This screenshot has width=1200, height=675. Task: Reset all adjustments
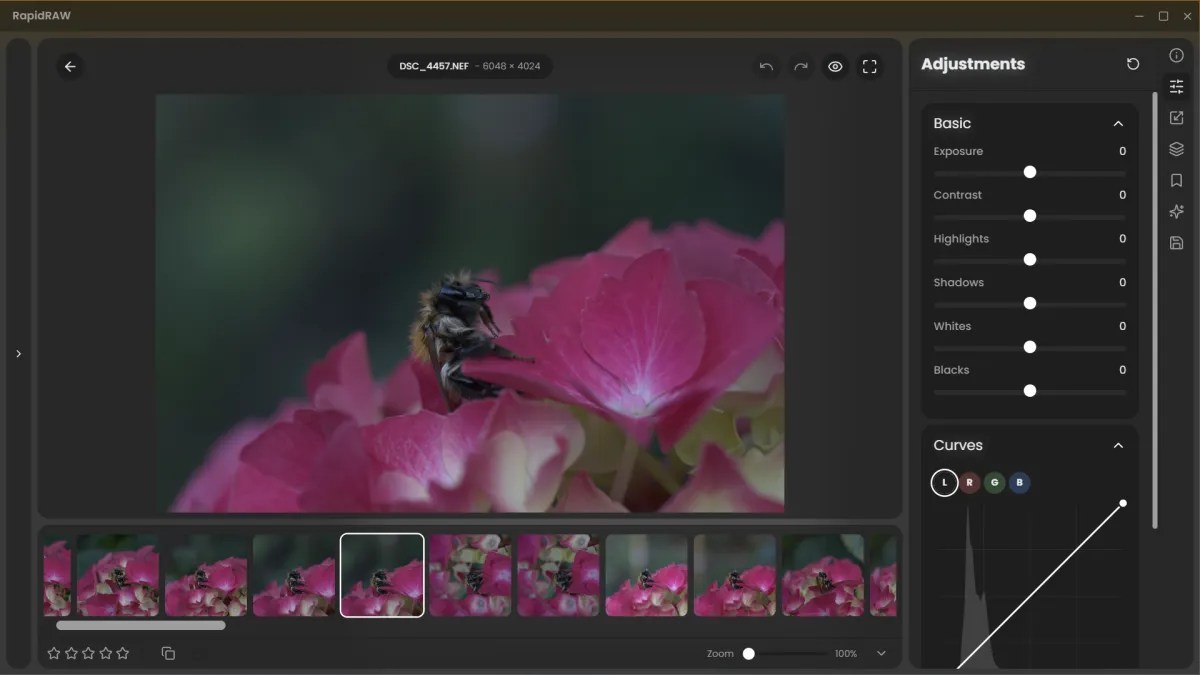coord(1133,64)
